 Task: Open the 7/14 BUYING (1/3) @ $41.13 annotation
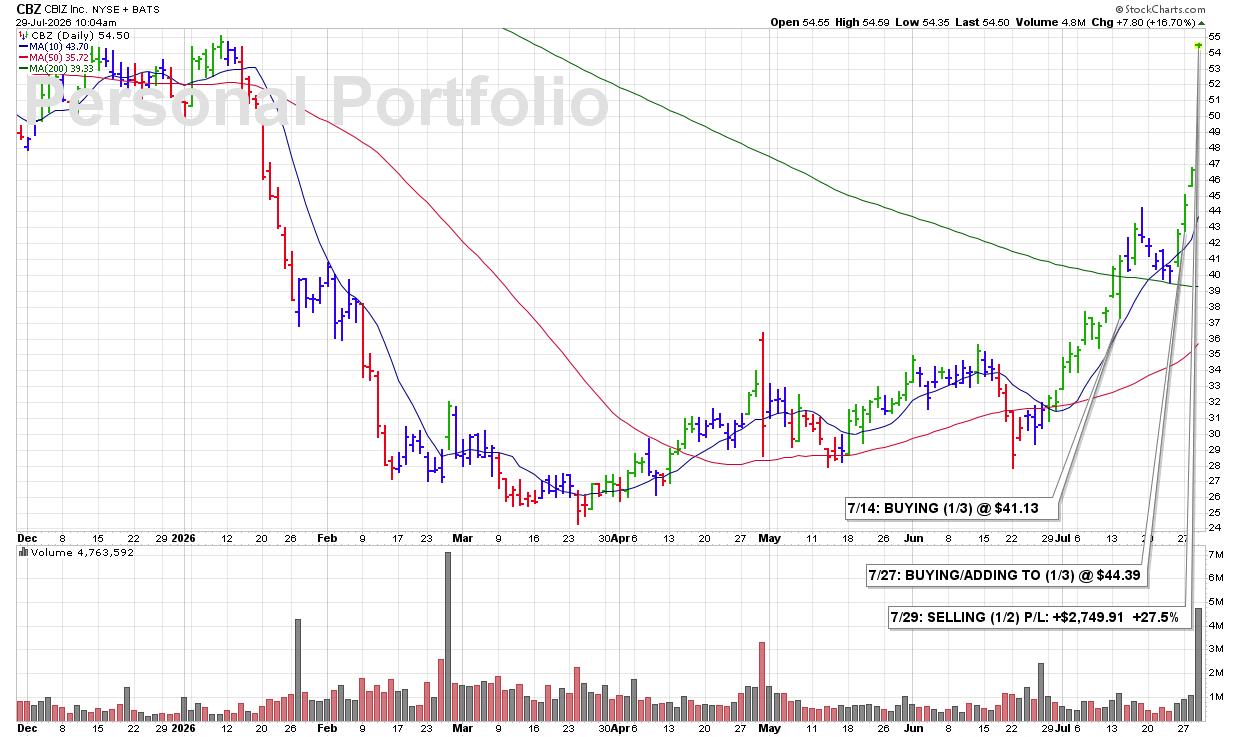949,507
